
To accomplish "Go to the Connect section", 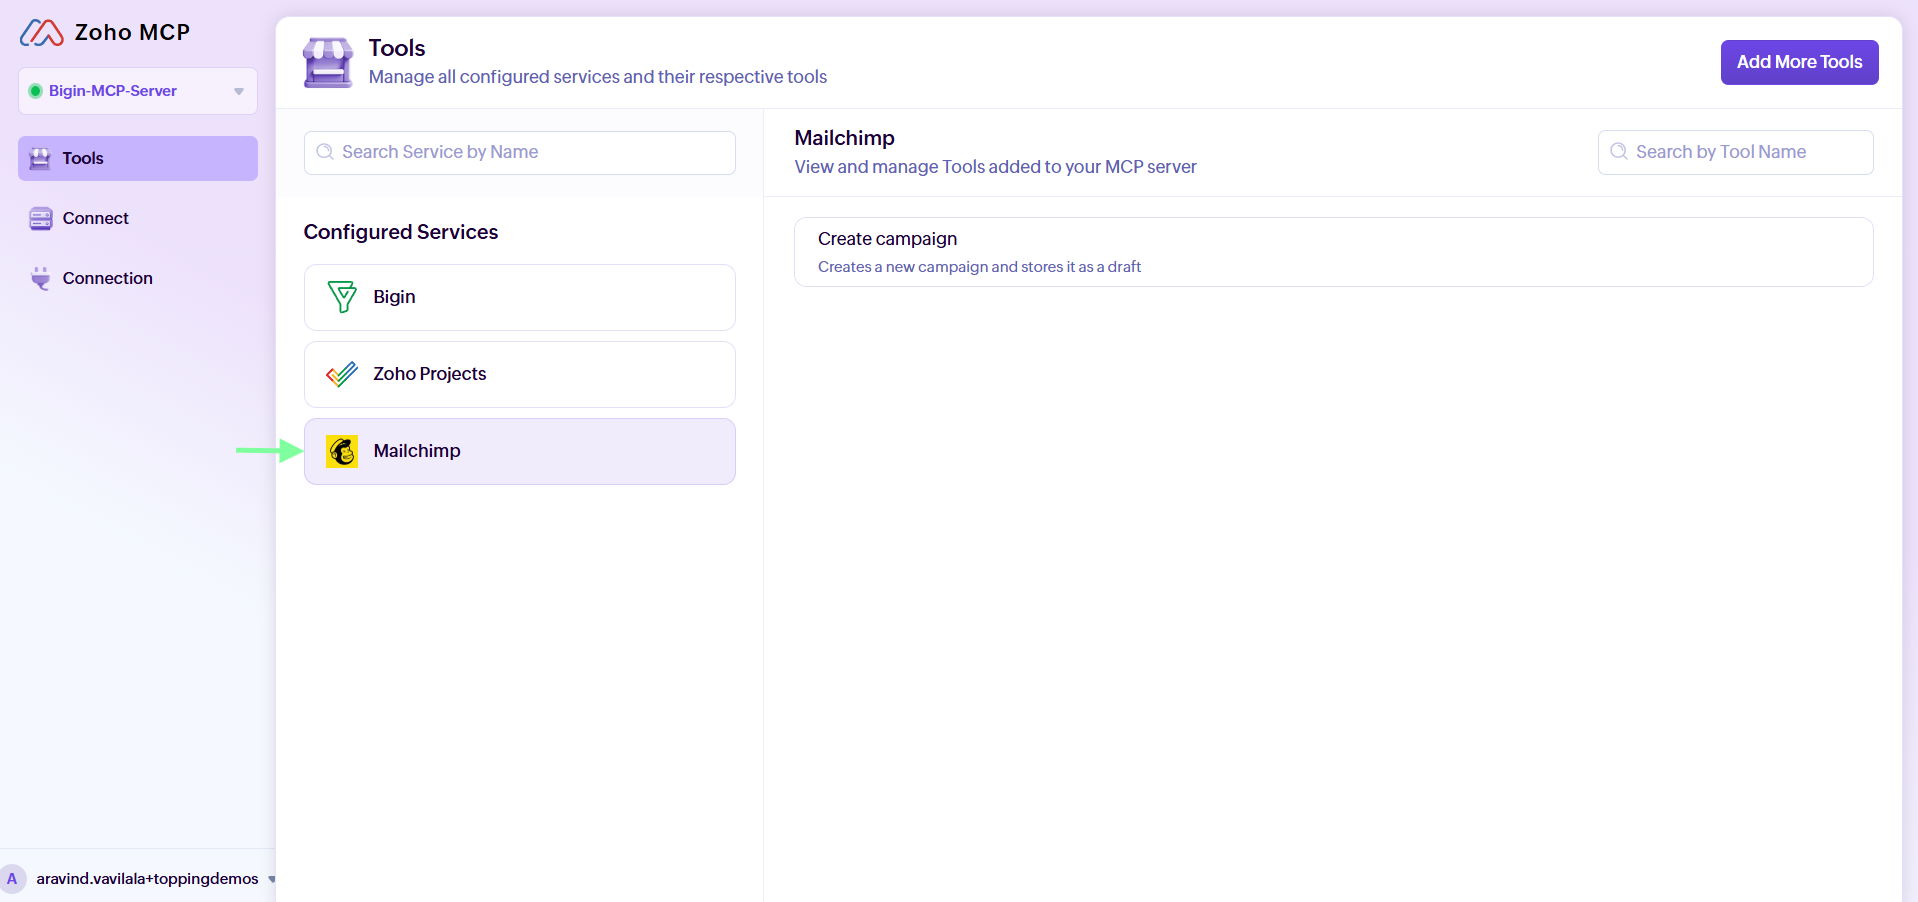I will click(x=138, y=219).
